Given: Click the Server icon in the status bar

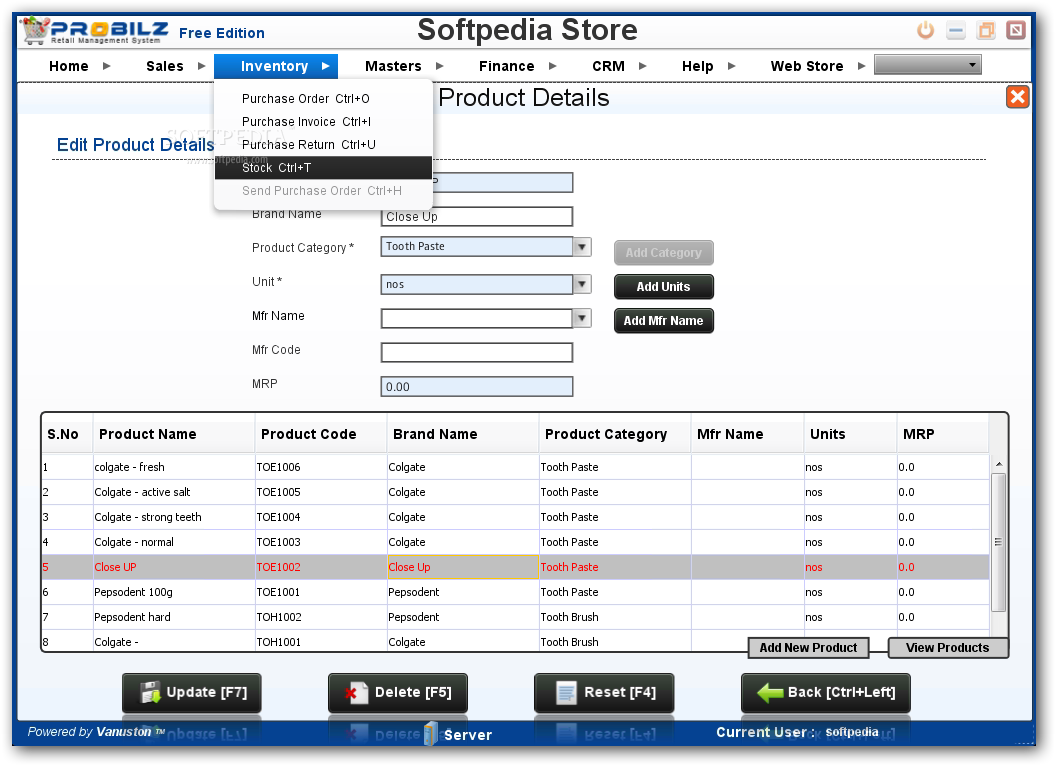Looking at the screenshot, I should pos(431,734).
